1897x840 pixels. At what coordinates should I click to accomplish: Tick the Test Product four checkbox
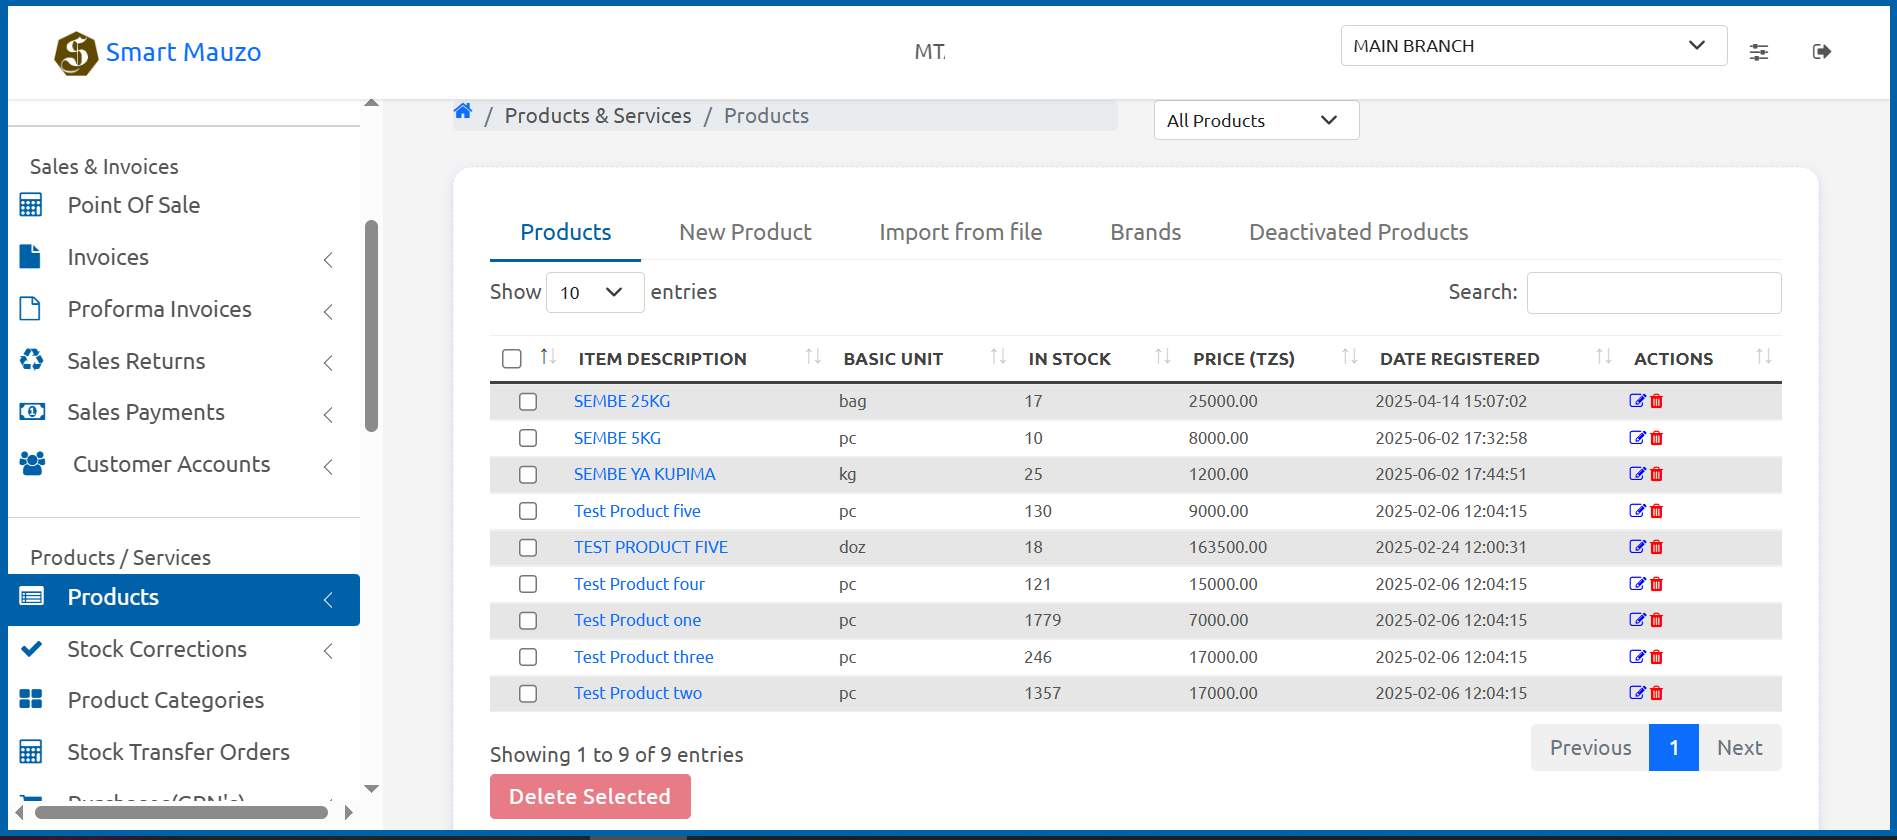pyautogui.click(x=528, y=584)
